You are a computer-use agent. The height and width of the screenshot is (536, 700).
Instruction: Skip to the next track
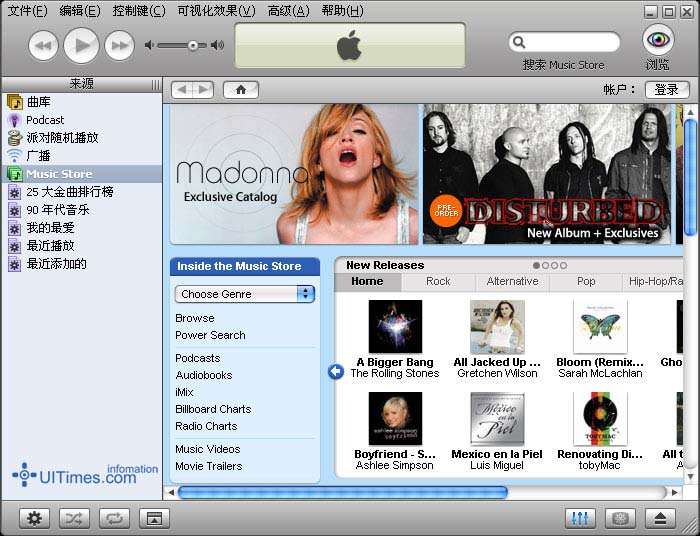(119, 45)
